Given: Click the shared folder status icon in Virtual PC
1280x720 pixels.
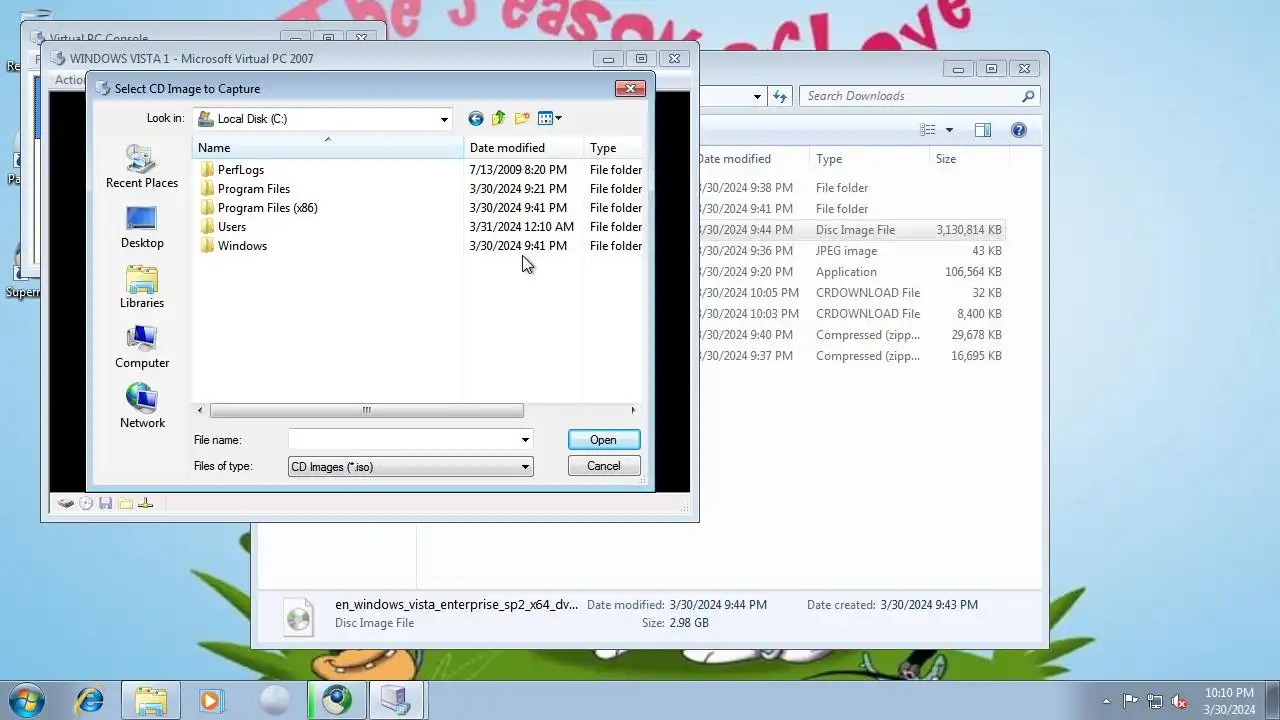Looking at the screenshot, I should pos(126,503).
